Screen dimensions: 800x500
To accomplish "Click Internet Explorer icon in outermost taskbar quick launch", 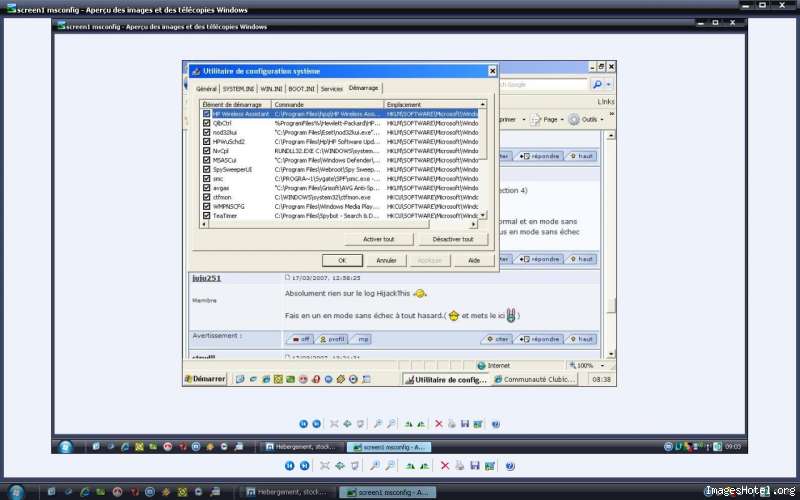I will click(x=85, y=492).
